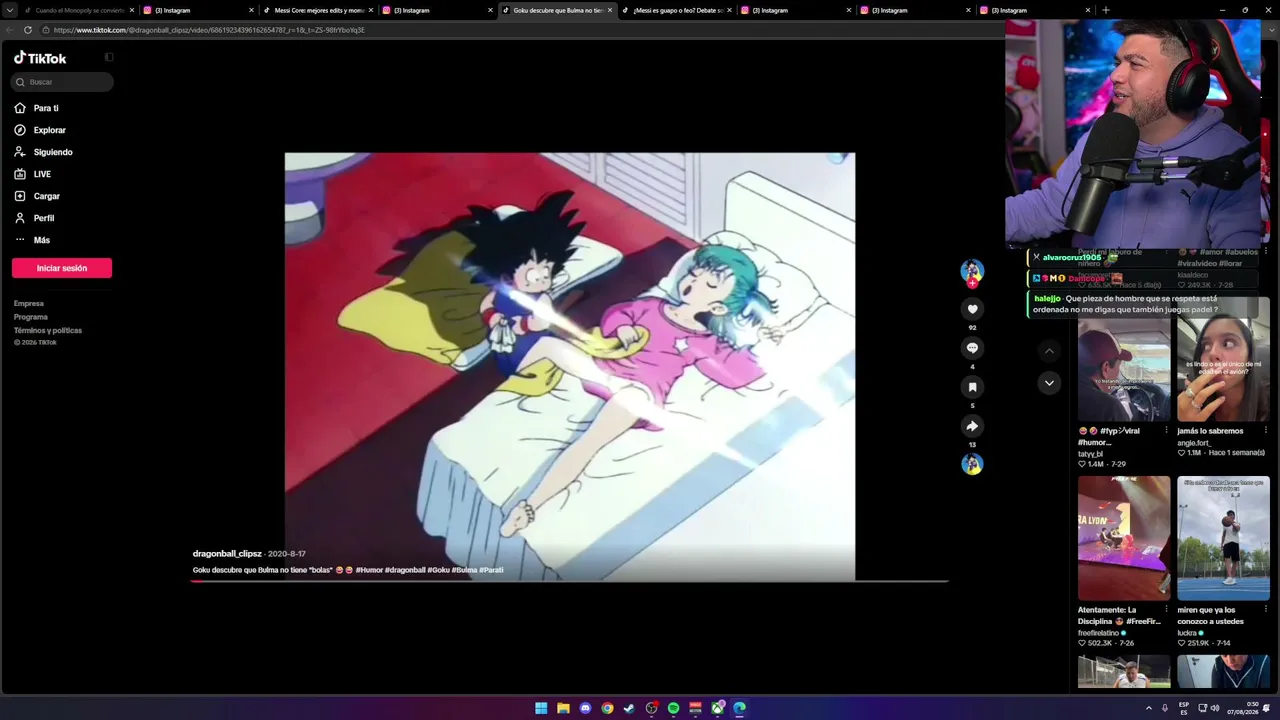
Task: Open the TikTok logo home link
Action: [x=40, y=58]
